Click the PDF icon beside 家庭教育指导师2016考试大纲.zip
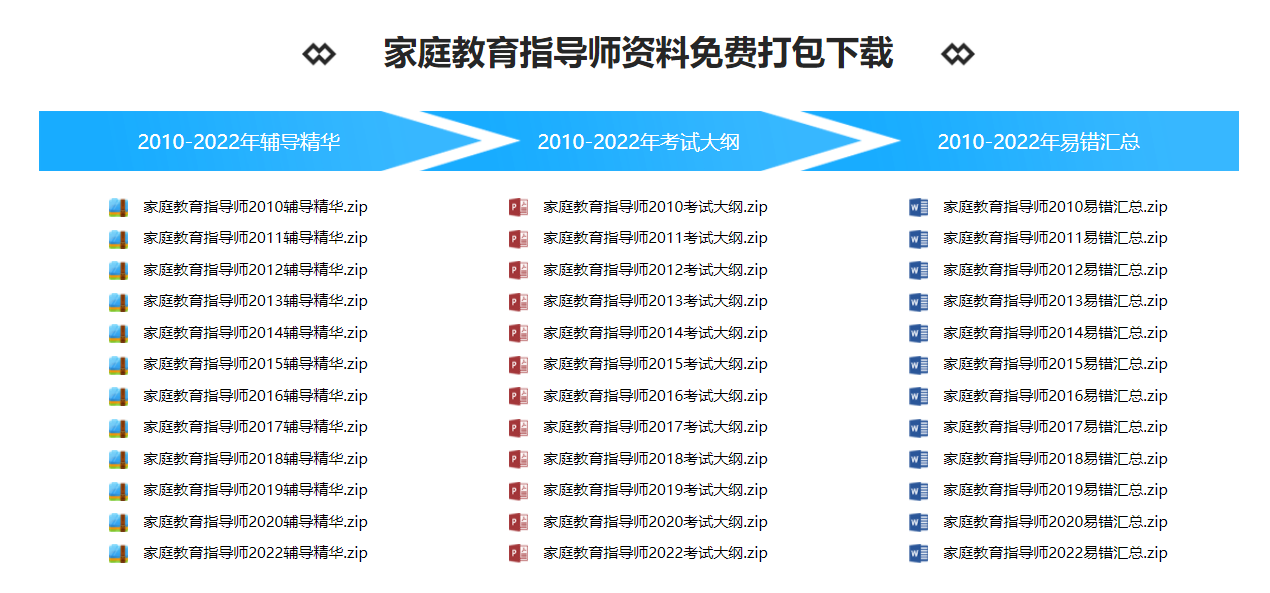This screenshot has width=1270, height=593. tap(518, 396)
